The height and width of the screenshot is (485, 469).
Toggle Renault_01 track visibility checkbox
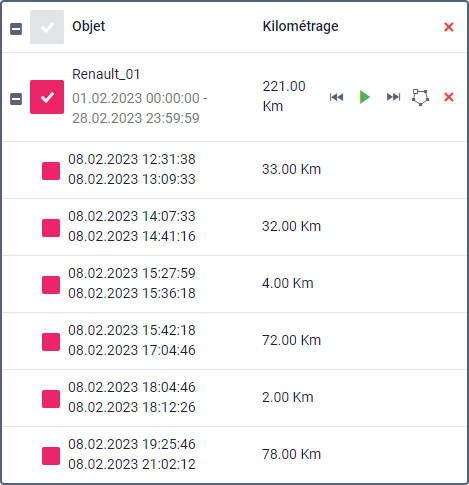47,97
